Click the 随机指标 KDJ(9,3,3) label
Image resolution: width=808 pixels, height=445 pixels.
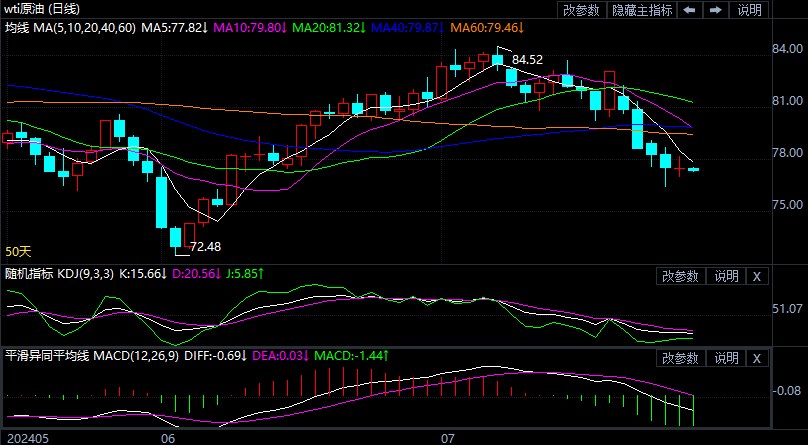click(x=59, y=274)
